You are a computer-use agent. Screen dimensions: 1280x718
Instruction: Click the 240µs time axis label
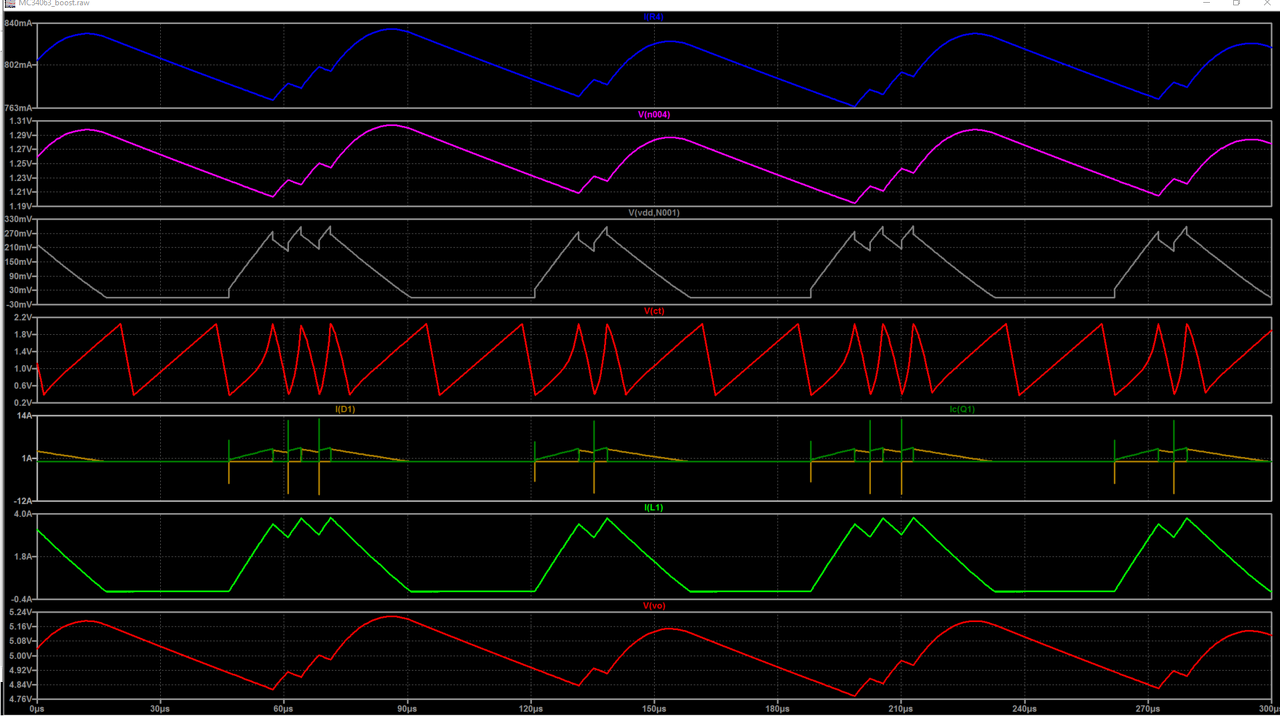click(x=1025, y=708)
